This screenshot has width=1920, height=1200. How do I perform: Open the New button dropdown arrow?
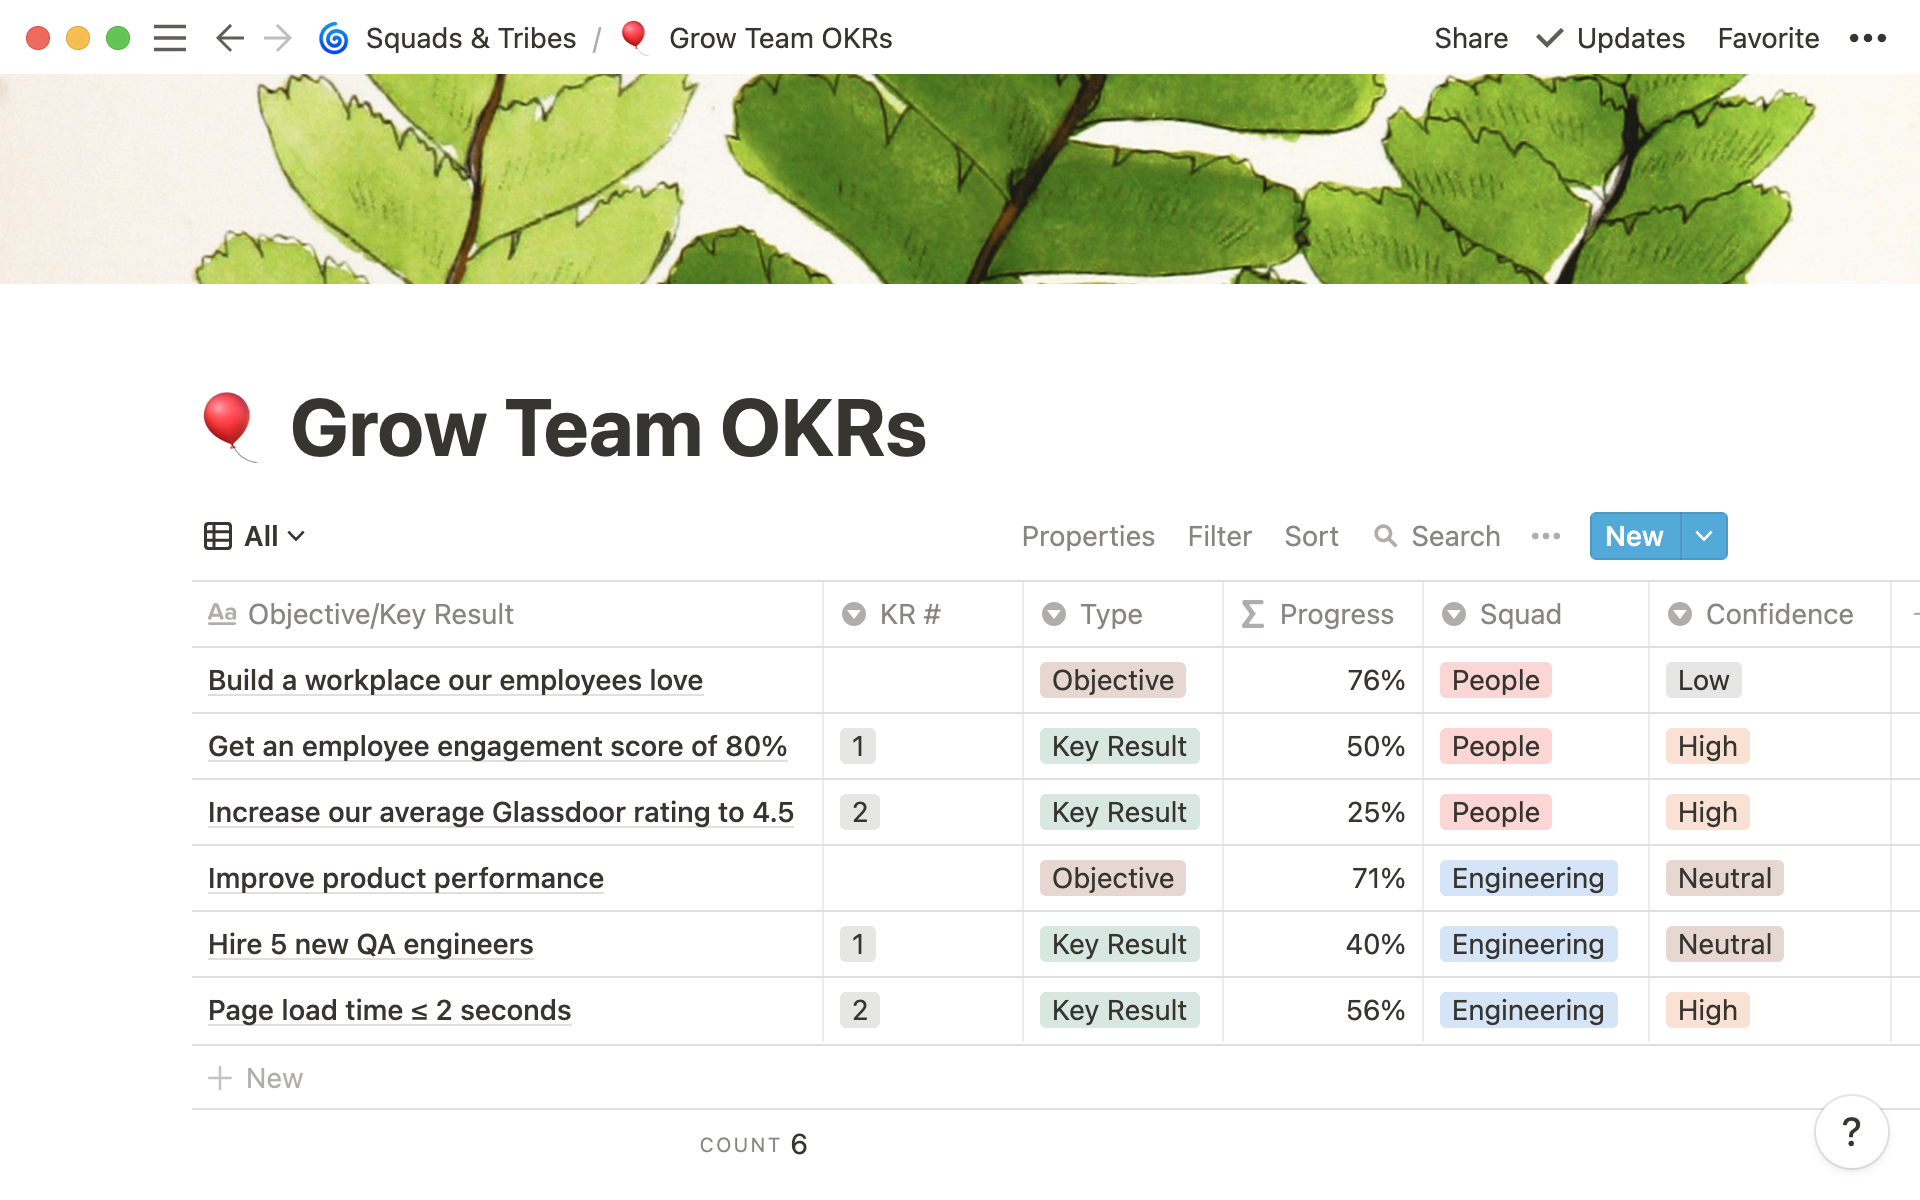point(1704,536)
